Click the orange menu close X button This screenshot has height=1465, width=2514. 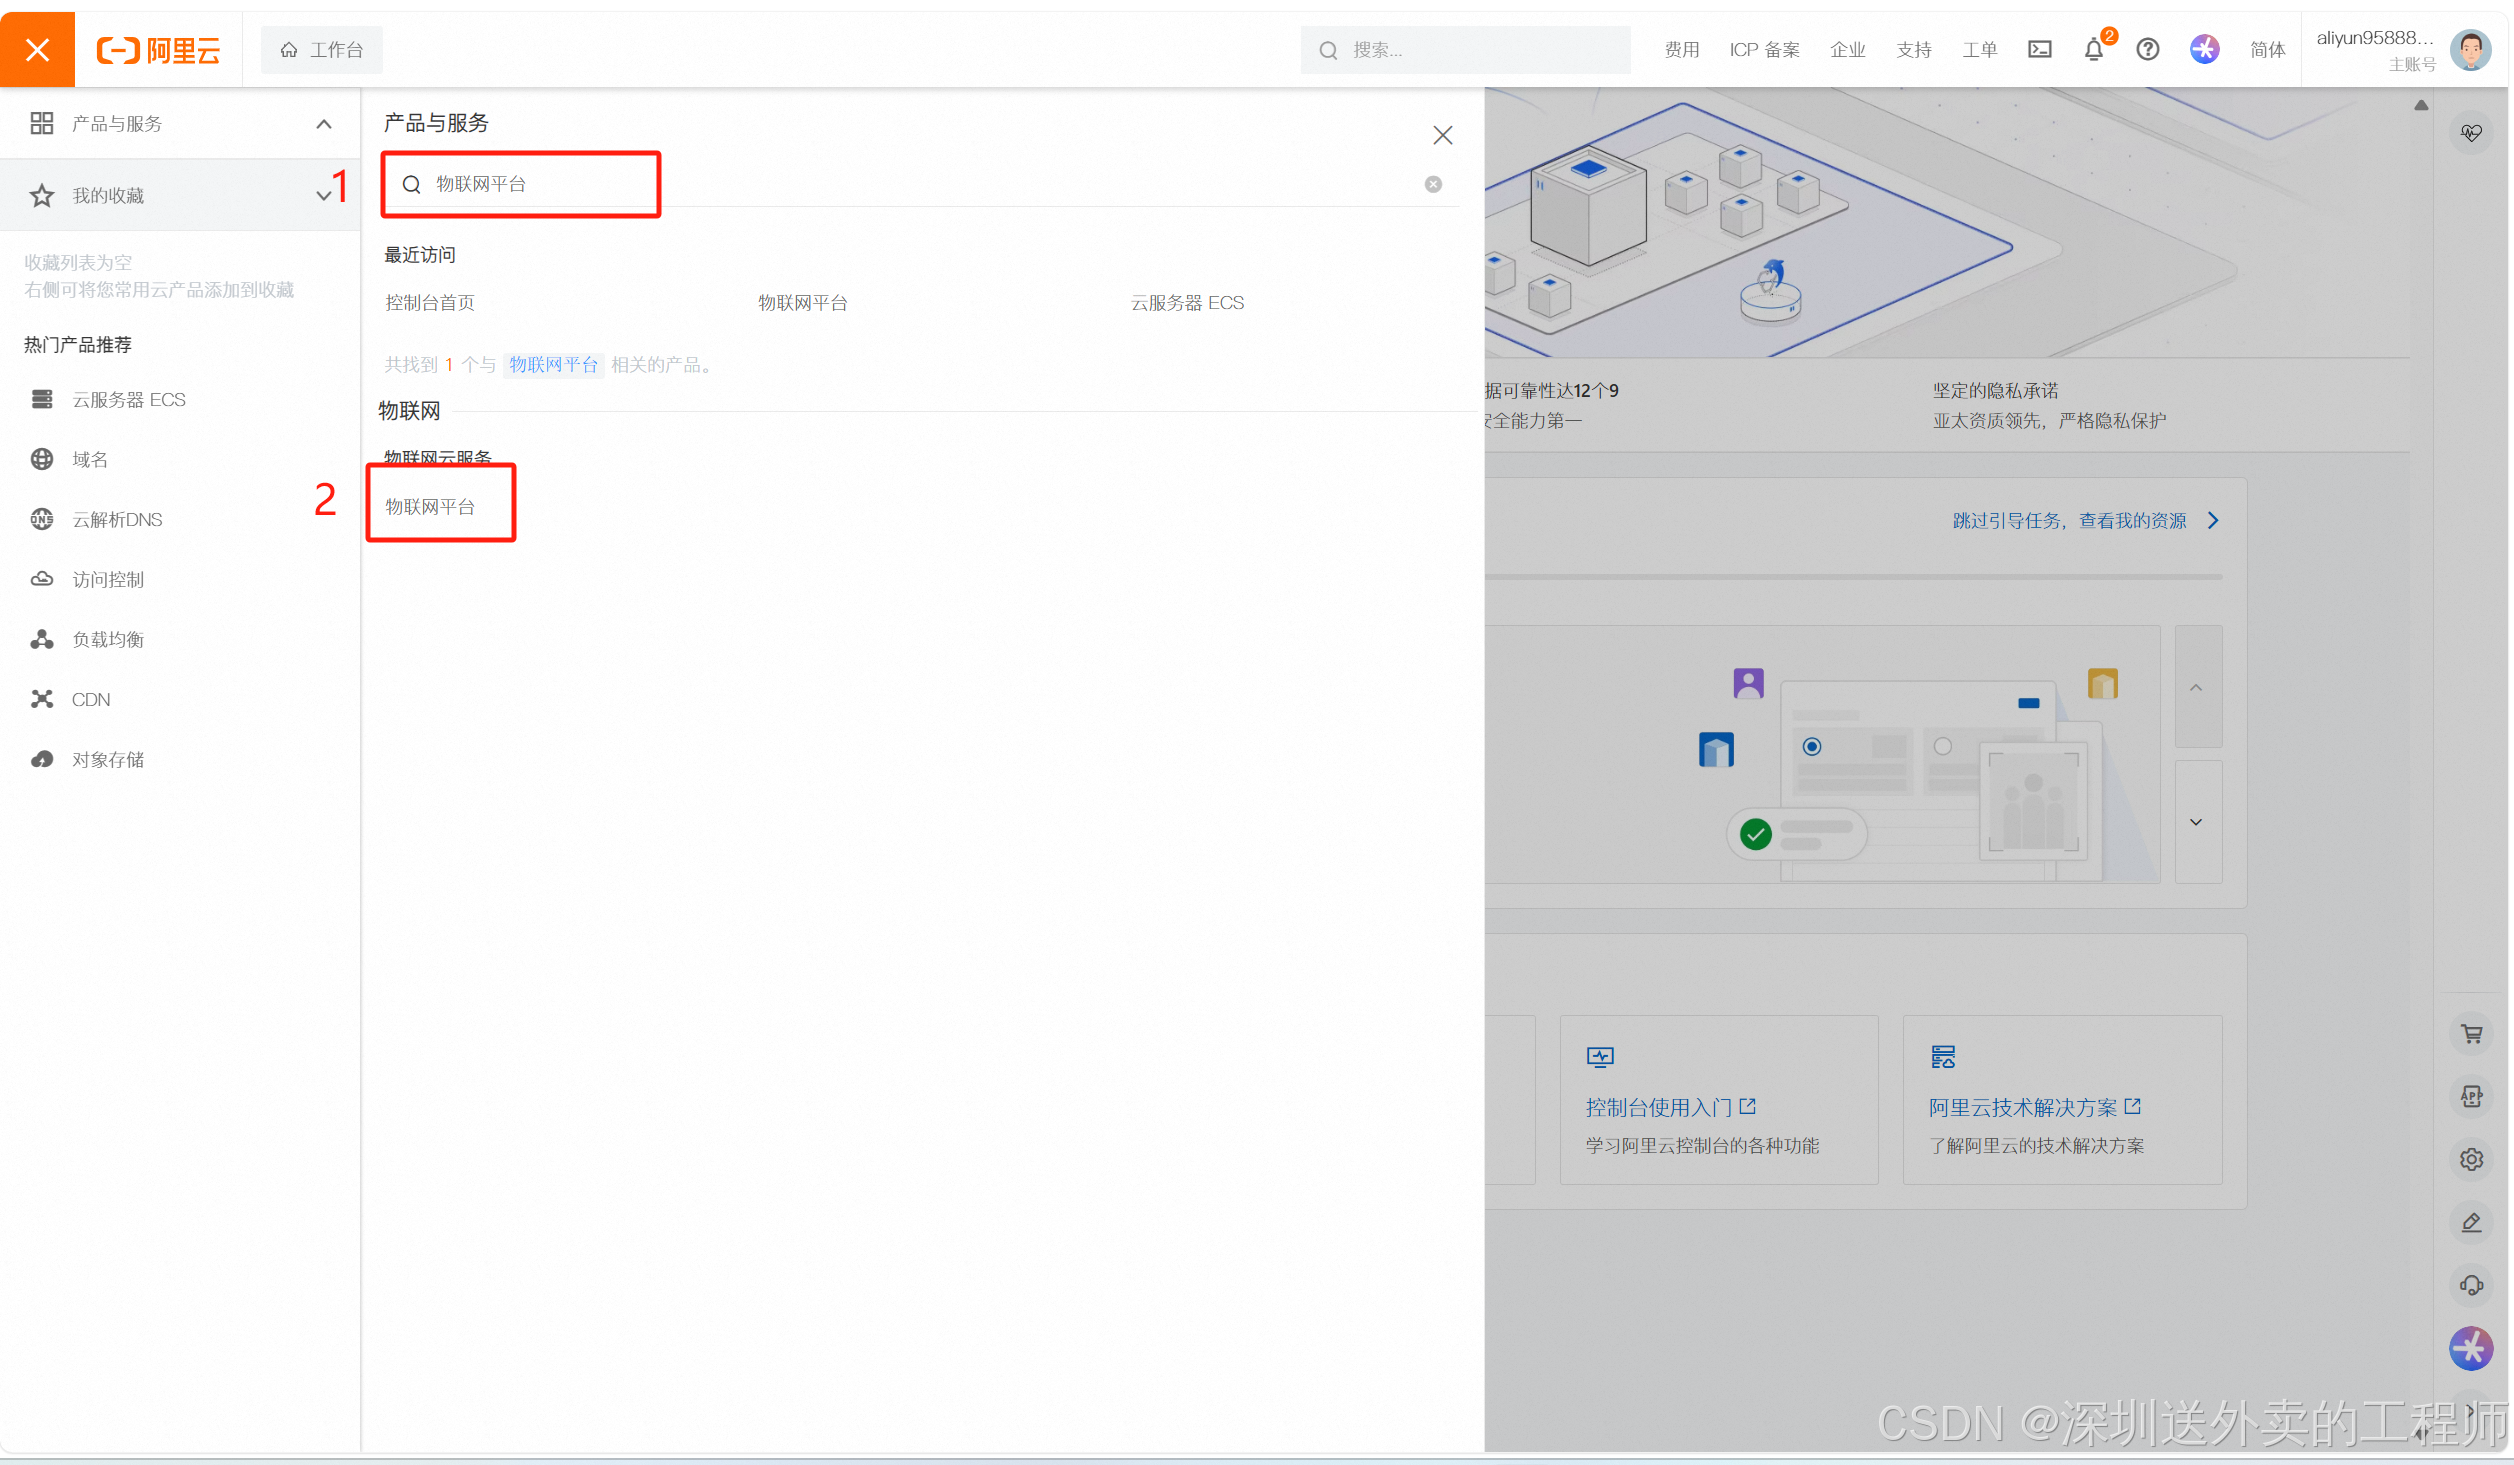pos(37,50)
